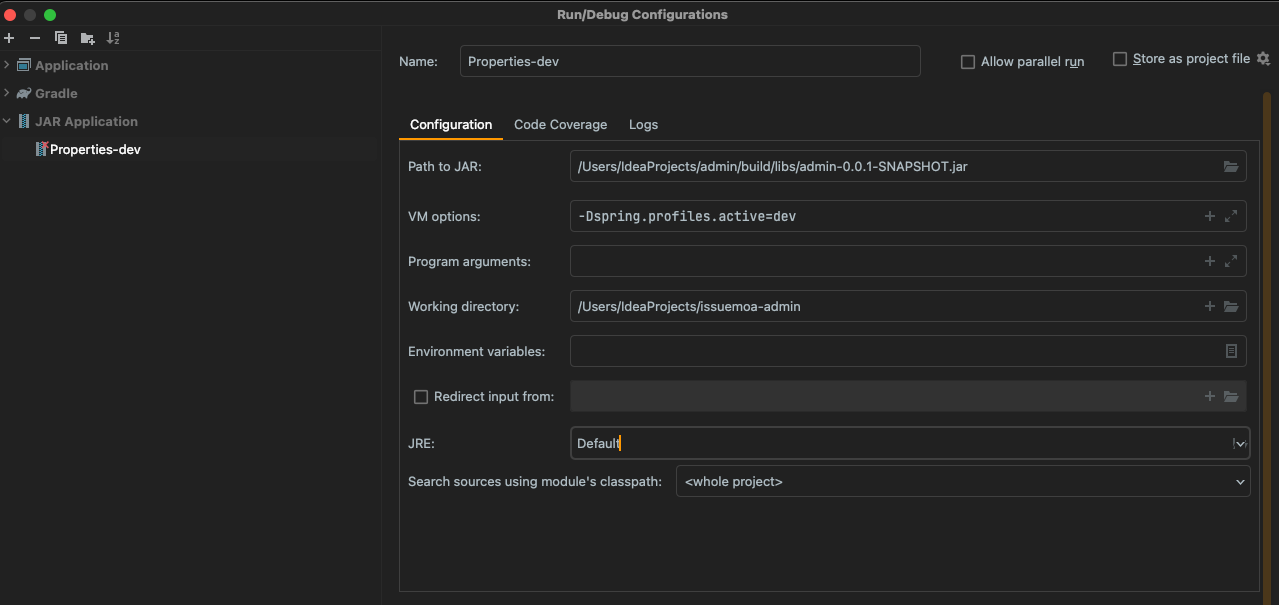The height and width of the screenshot is (605, 1279).
Task: Create a new folder for configurations
Action: pyautogui.click(x=87, y=38)
